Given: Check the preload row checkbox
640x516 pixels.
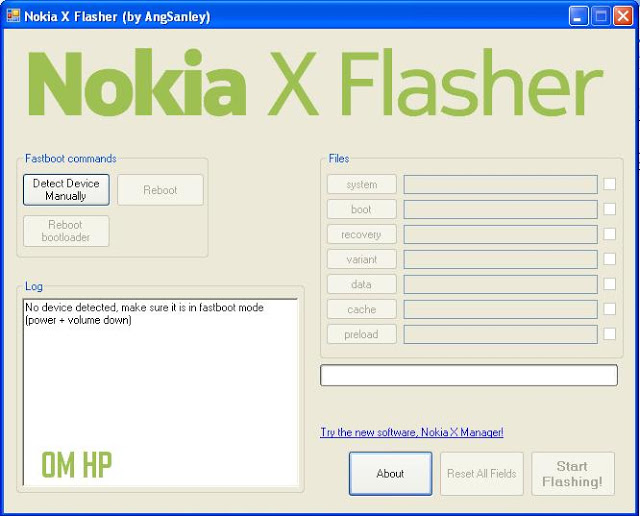Looking at the screenshot, I should click(x=609, y=334).
